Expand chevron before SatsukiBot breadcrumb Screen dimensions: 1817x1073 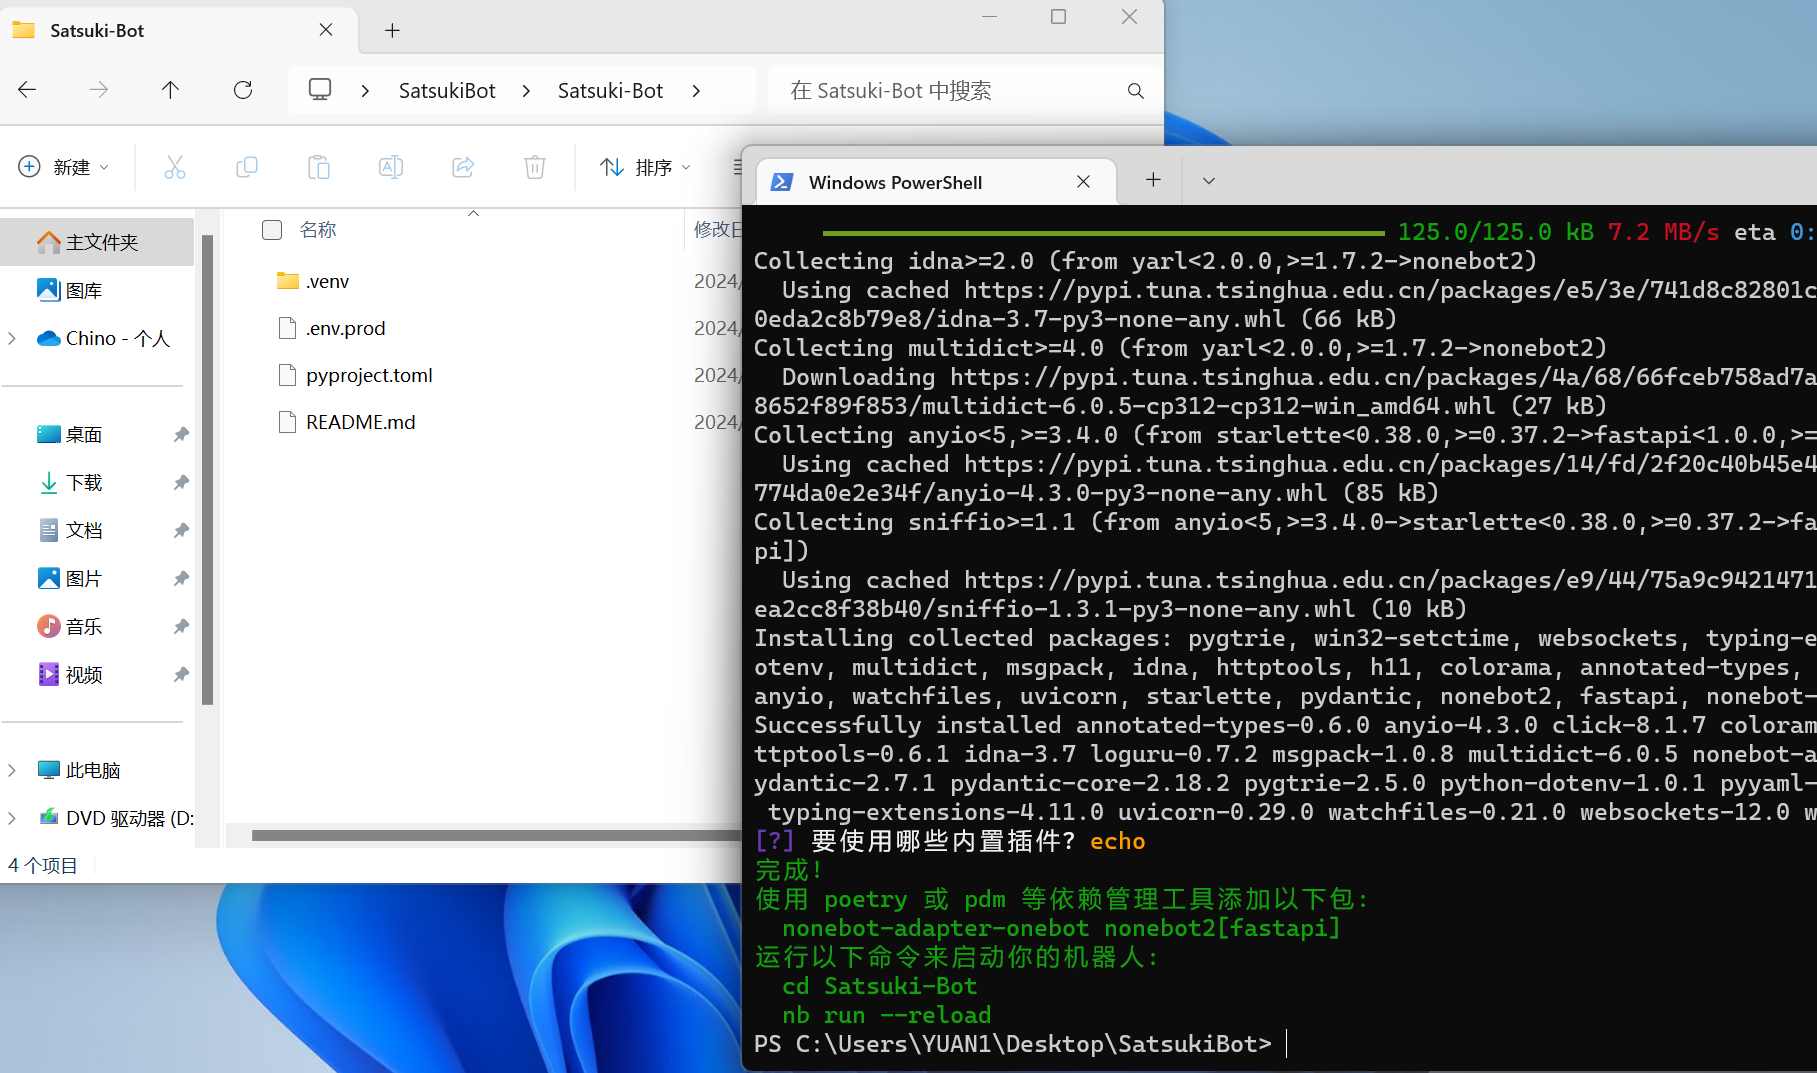pos(365,91)
